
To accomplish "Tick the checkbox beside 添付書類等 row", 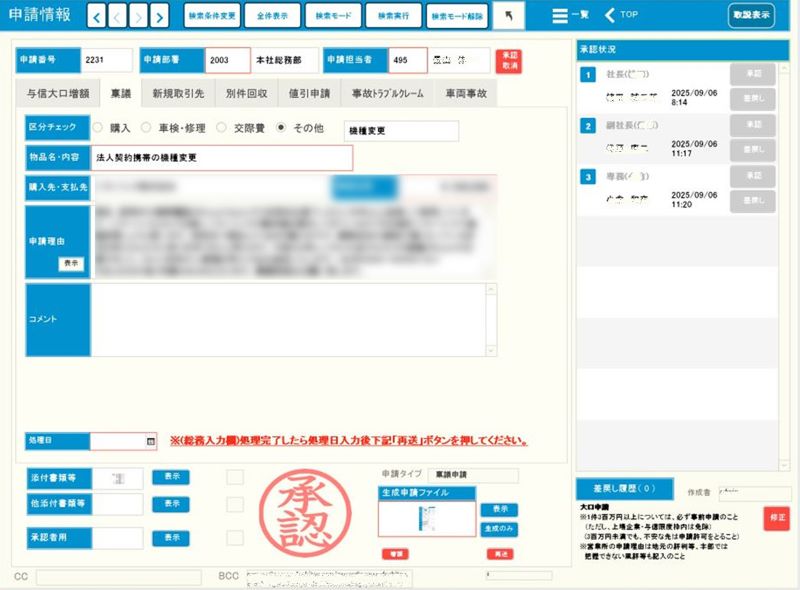I will pyautogui.click(x=234, y=477).
